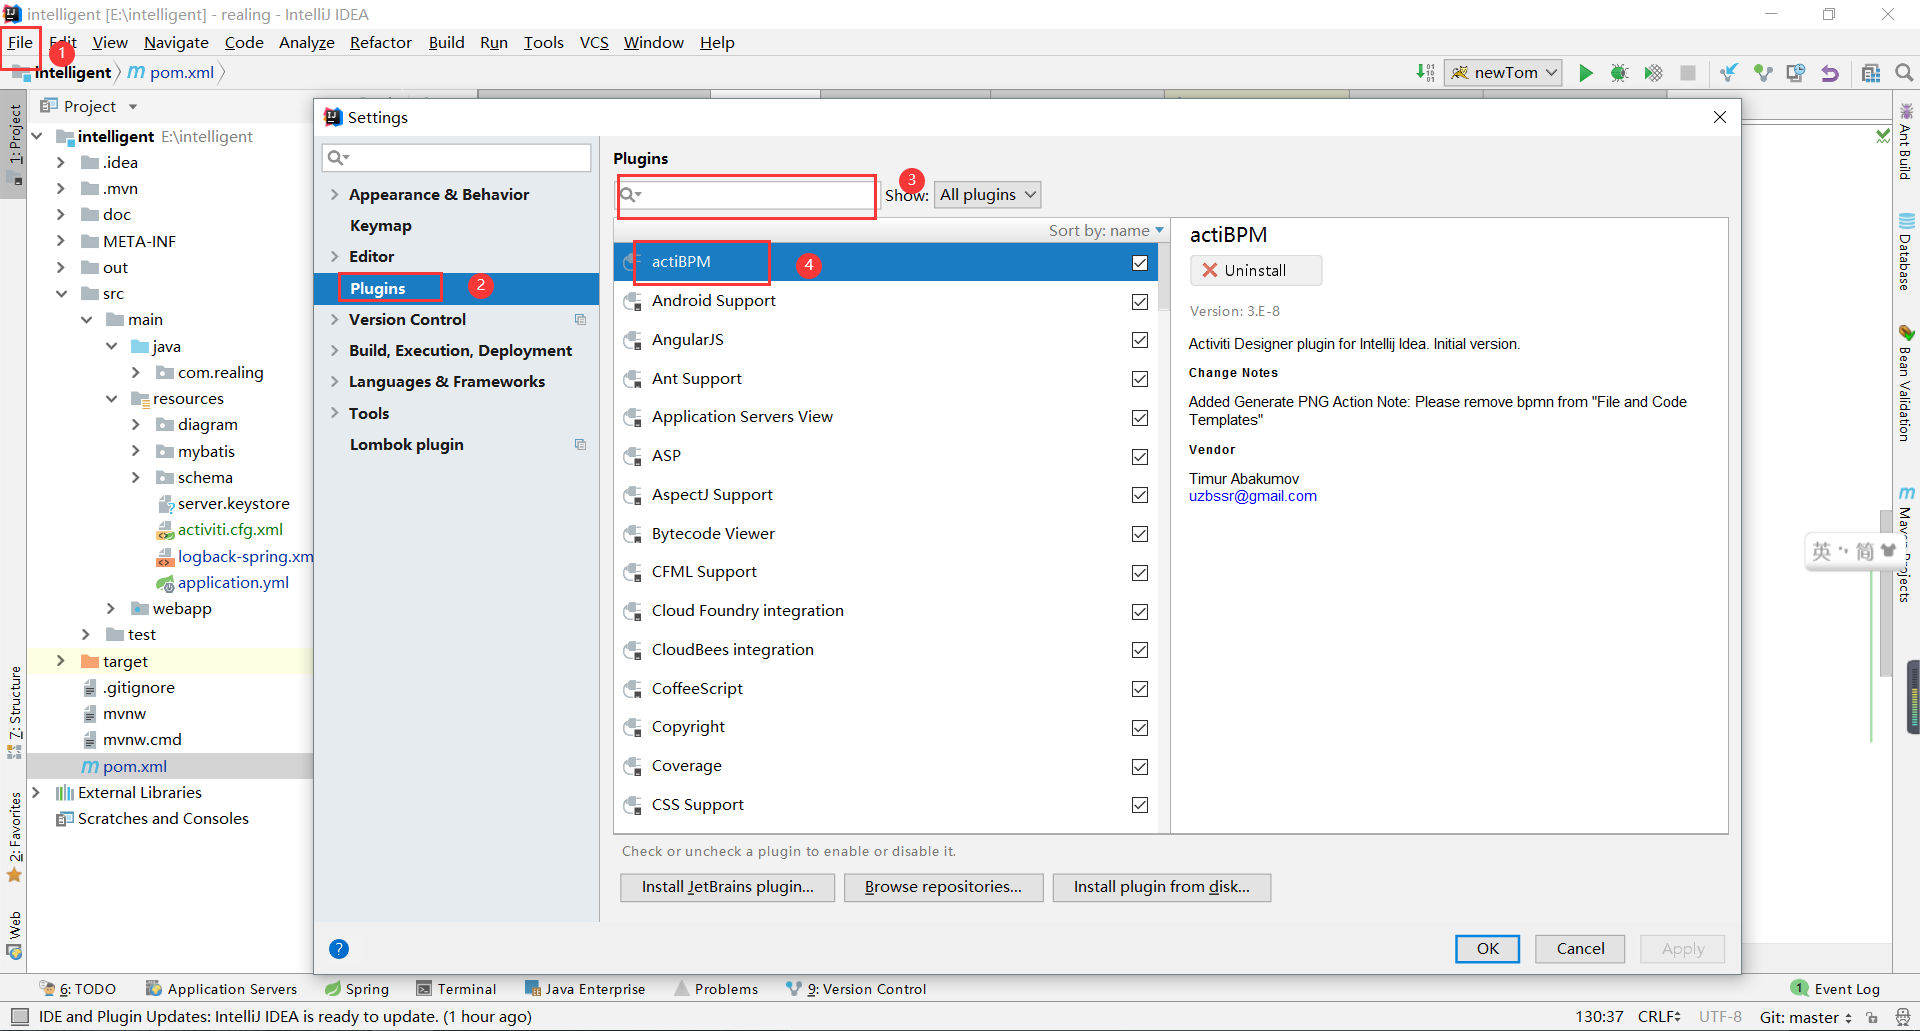Open the Show All plugins dropdown
Screen dimensions: 1920x1031
pyautogui.click(x=987, y=195)
